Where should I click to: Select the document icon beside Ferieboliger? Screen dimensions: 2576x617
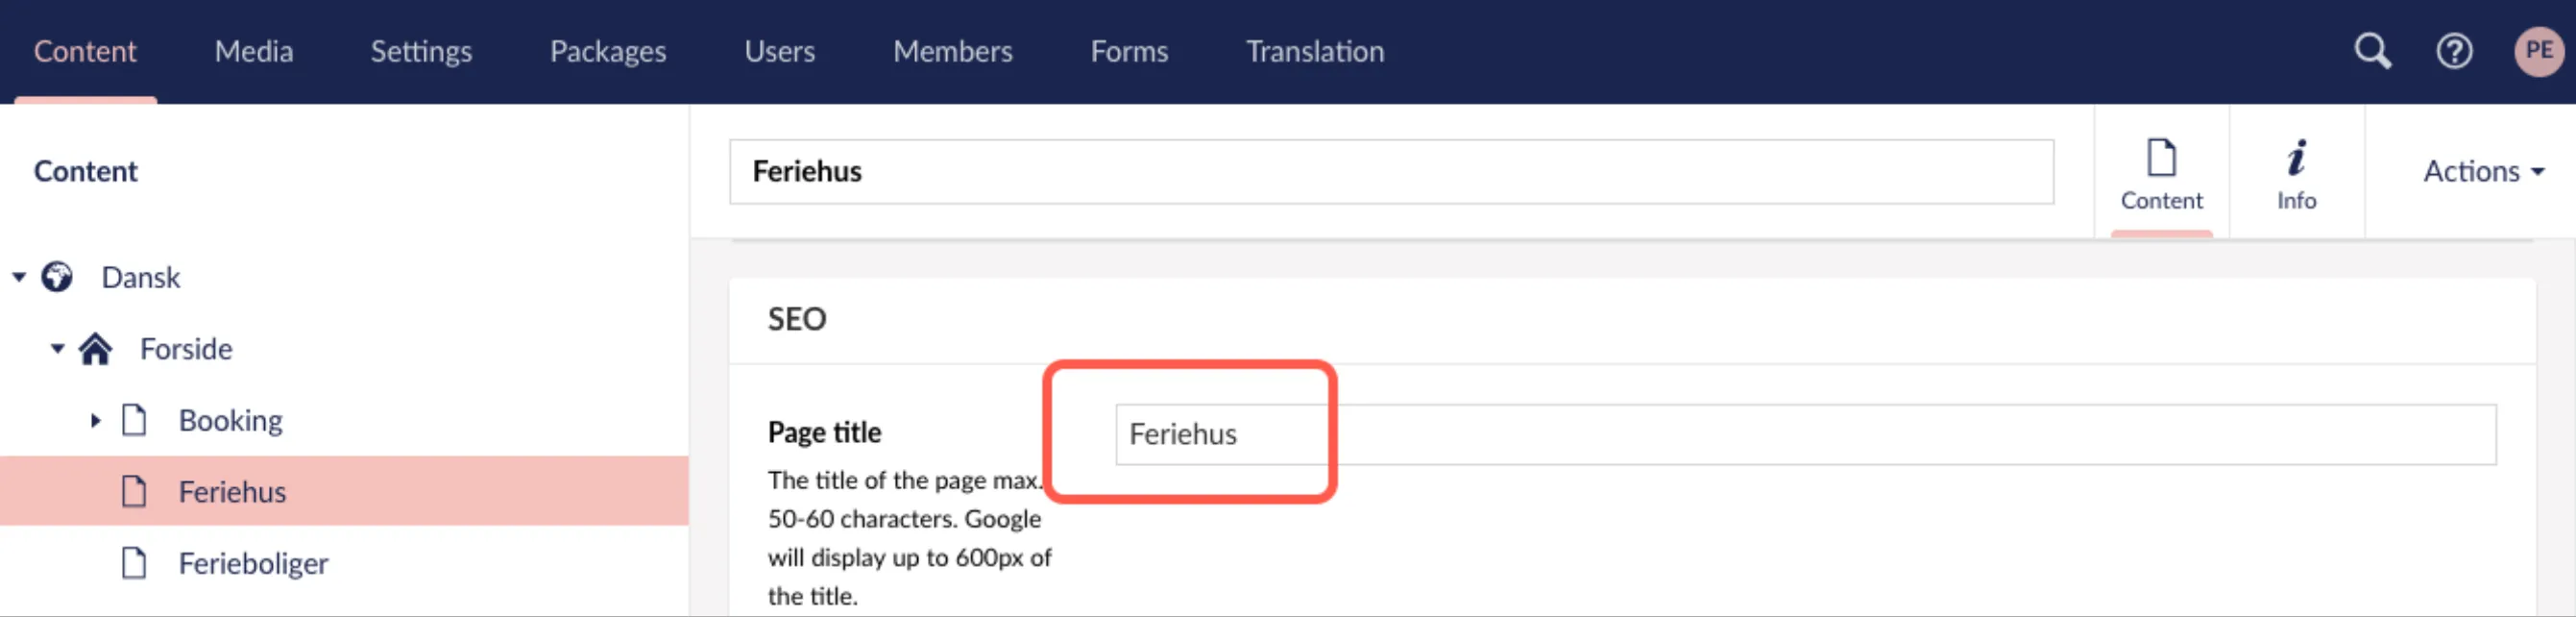tap(134, 563)
